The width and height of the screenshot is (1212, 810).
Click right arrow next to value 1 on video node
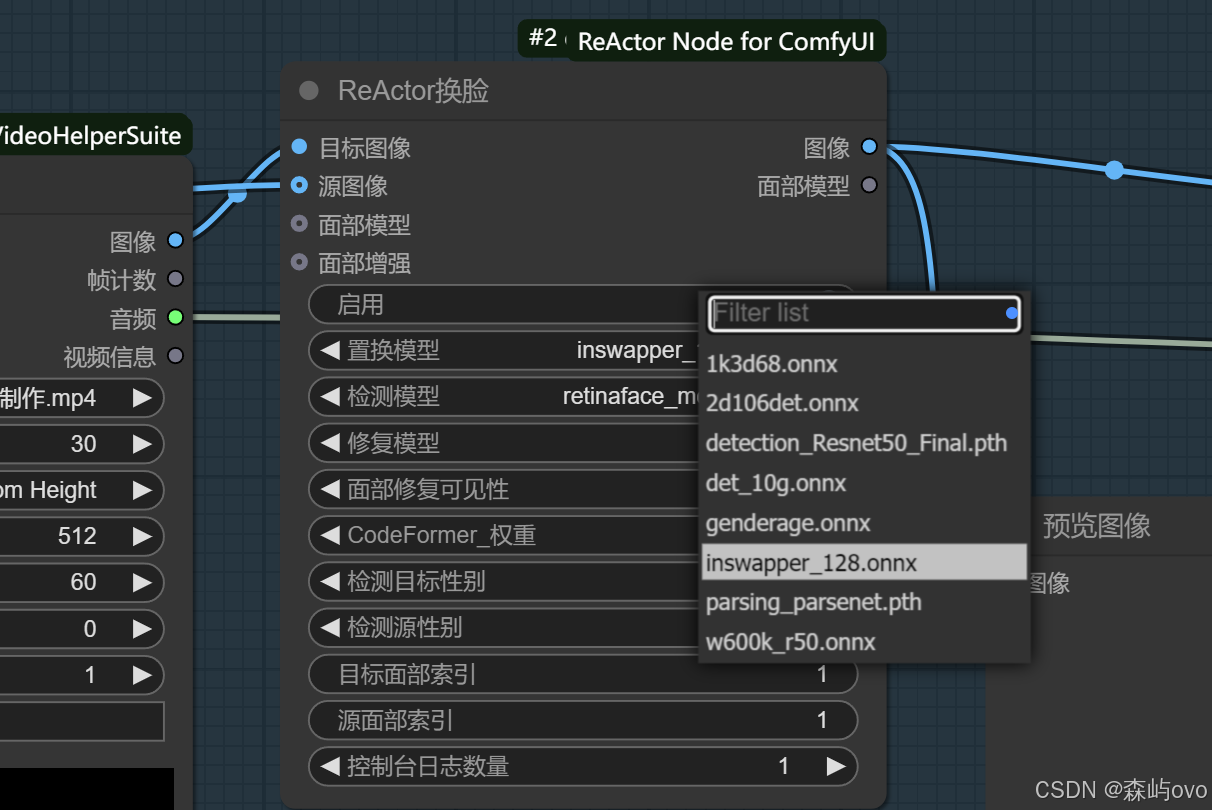point(142,675)
